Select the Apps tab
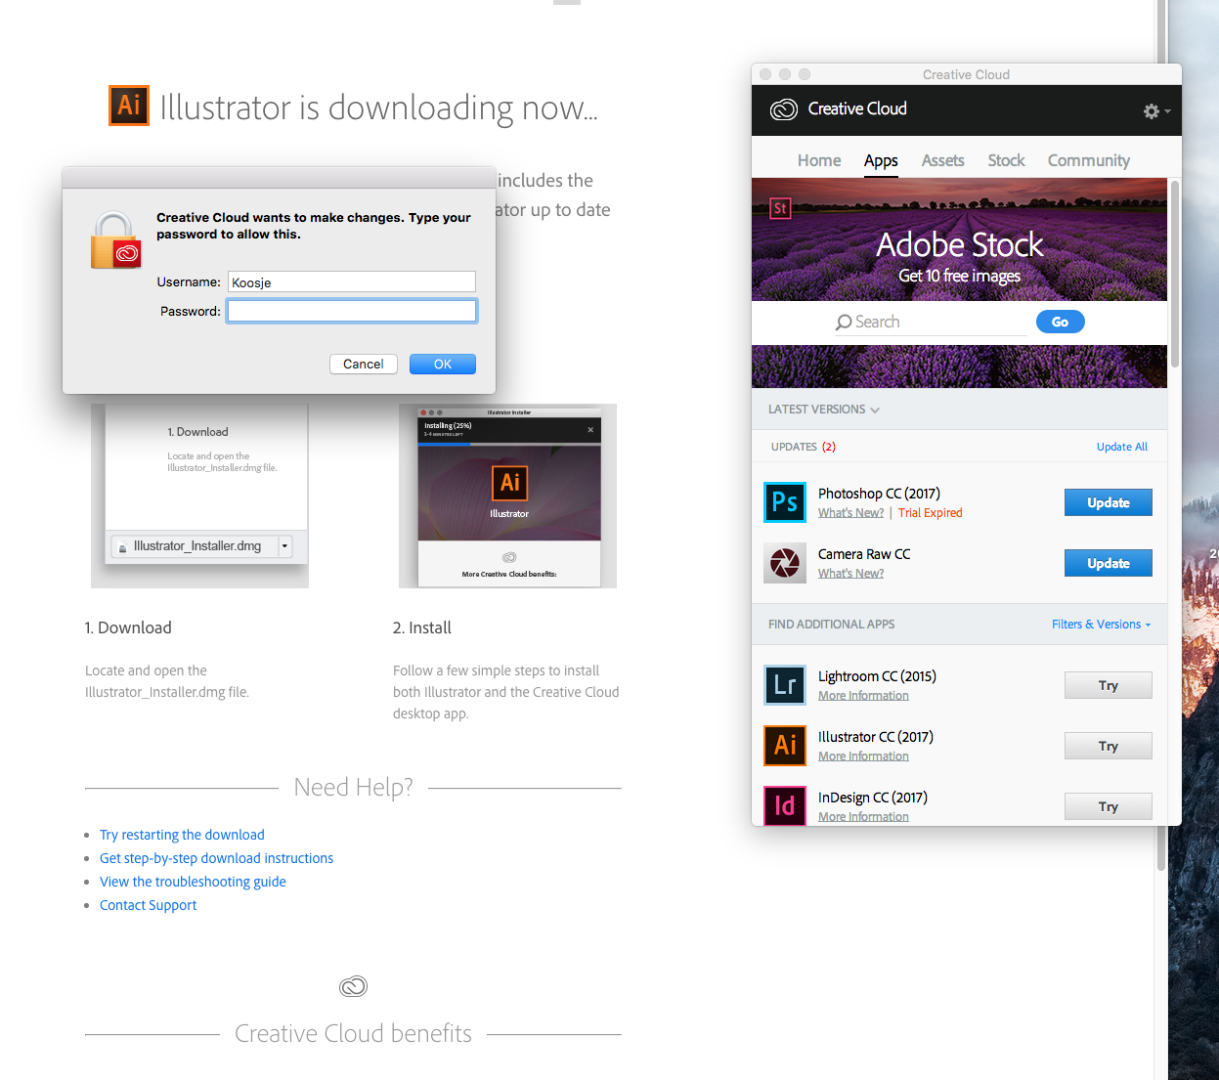Screen dimensions: 1219x1080 tap(881, 161)
